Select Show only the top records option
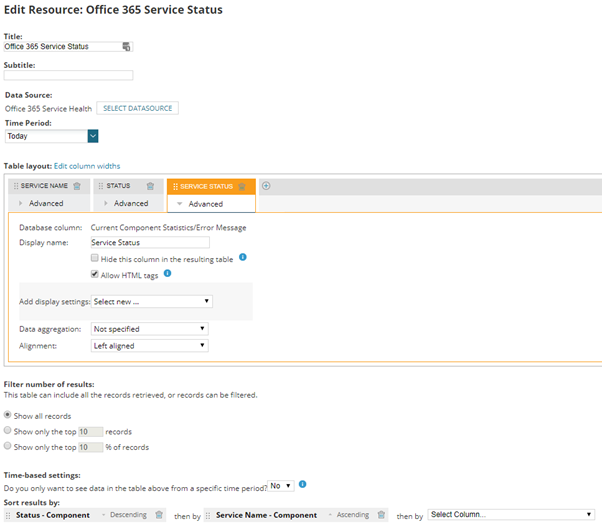This screenshot has width=602, height=532. pos(7,430)
